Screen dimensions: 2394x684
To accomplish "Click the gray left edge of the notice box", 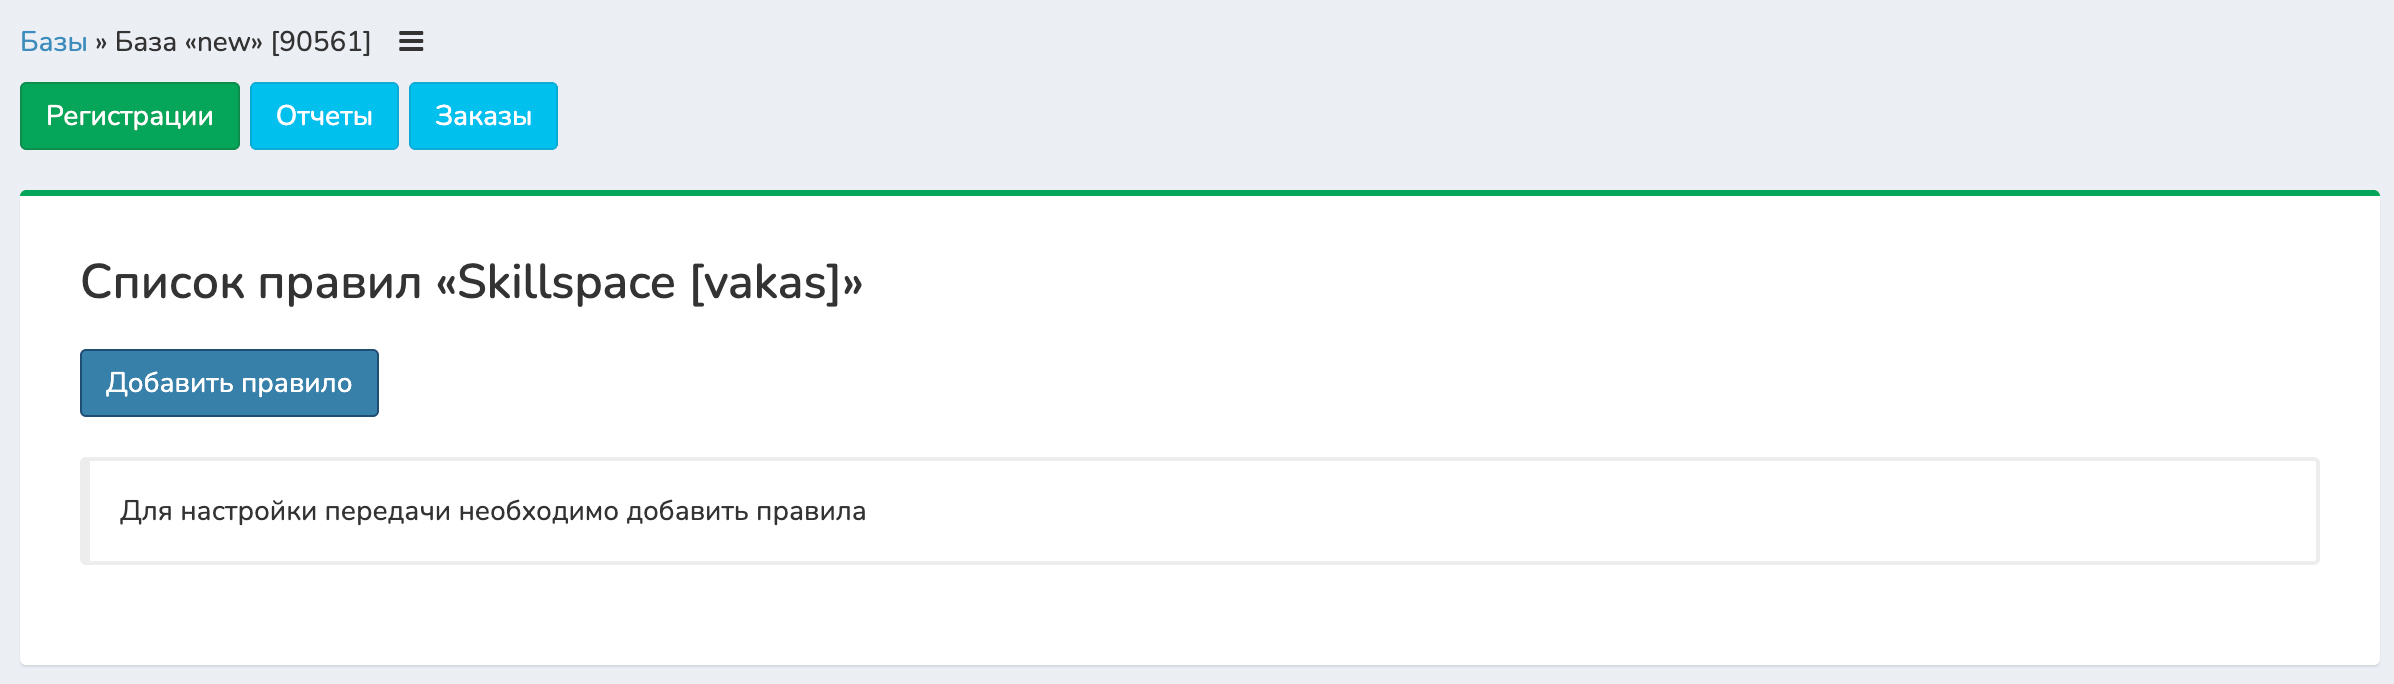I will [86, 511].
